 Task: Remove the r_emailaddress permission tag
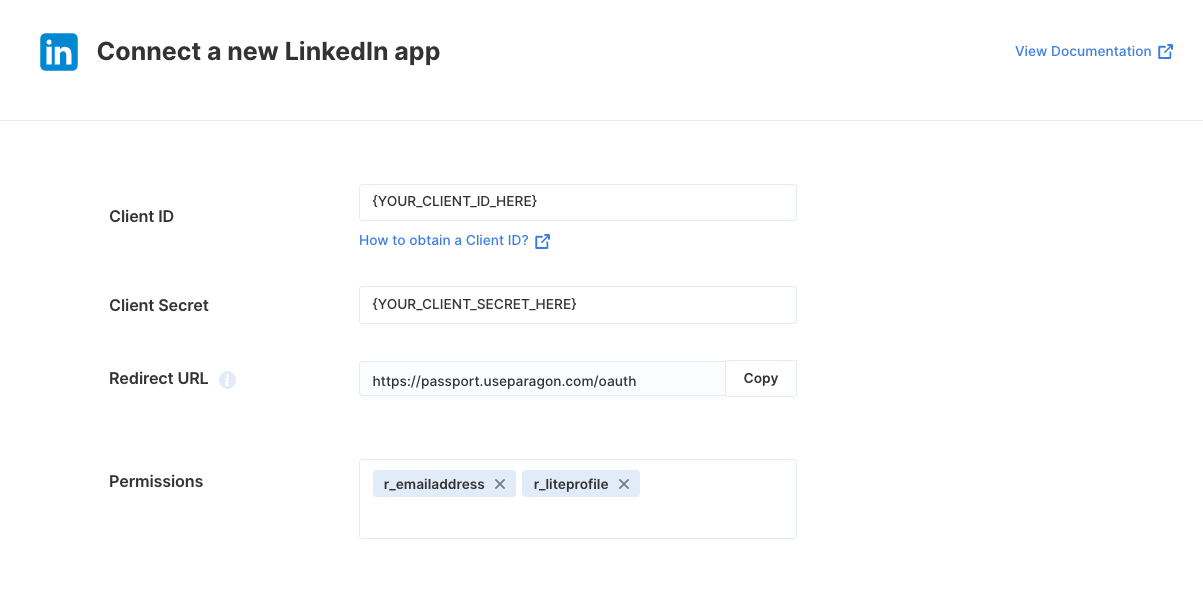(x=500, y=484)
